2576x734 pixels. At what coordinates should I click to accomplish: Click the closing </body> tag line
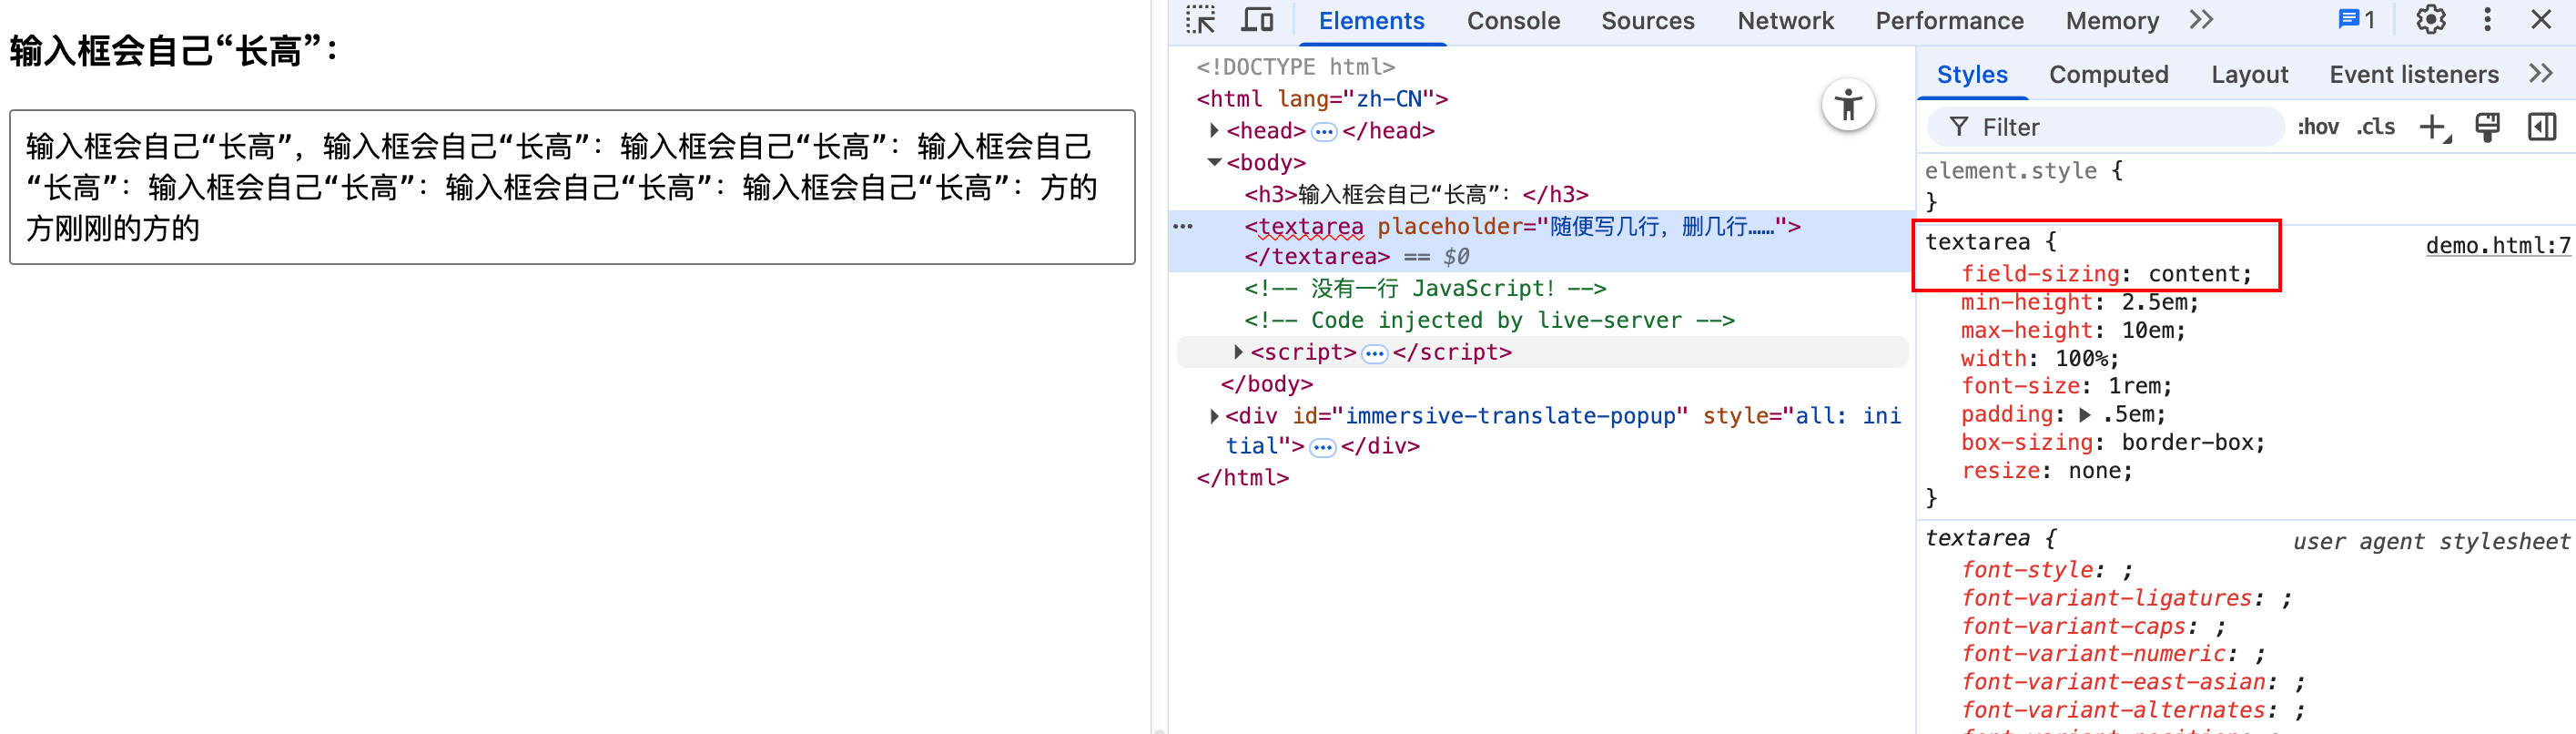point(1266,384)
